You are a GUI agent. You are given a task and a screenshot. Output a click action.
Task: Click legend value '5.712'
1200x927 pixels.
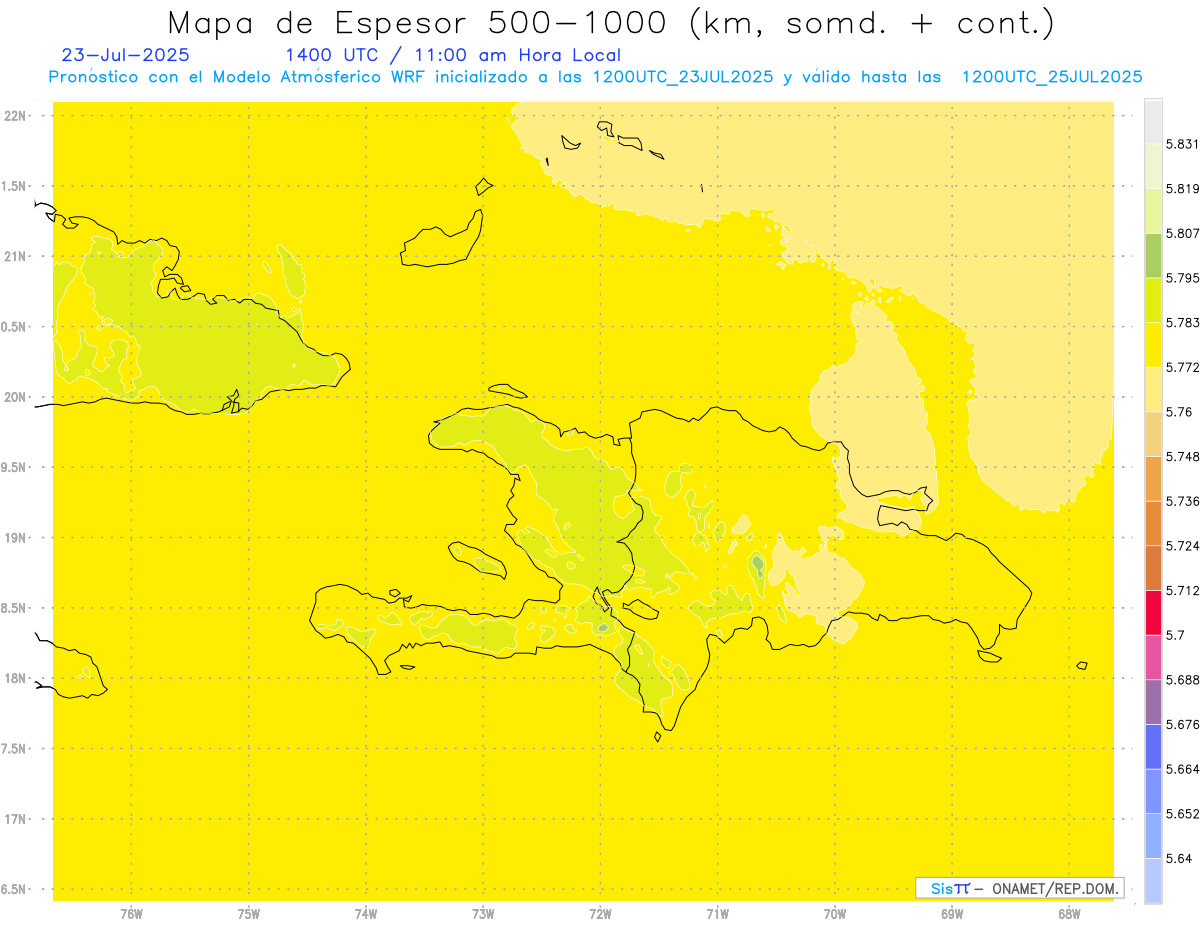pos(1183,590)
